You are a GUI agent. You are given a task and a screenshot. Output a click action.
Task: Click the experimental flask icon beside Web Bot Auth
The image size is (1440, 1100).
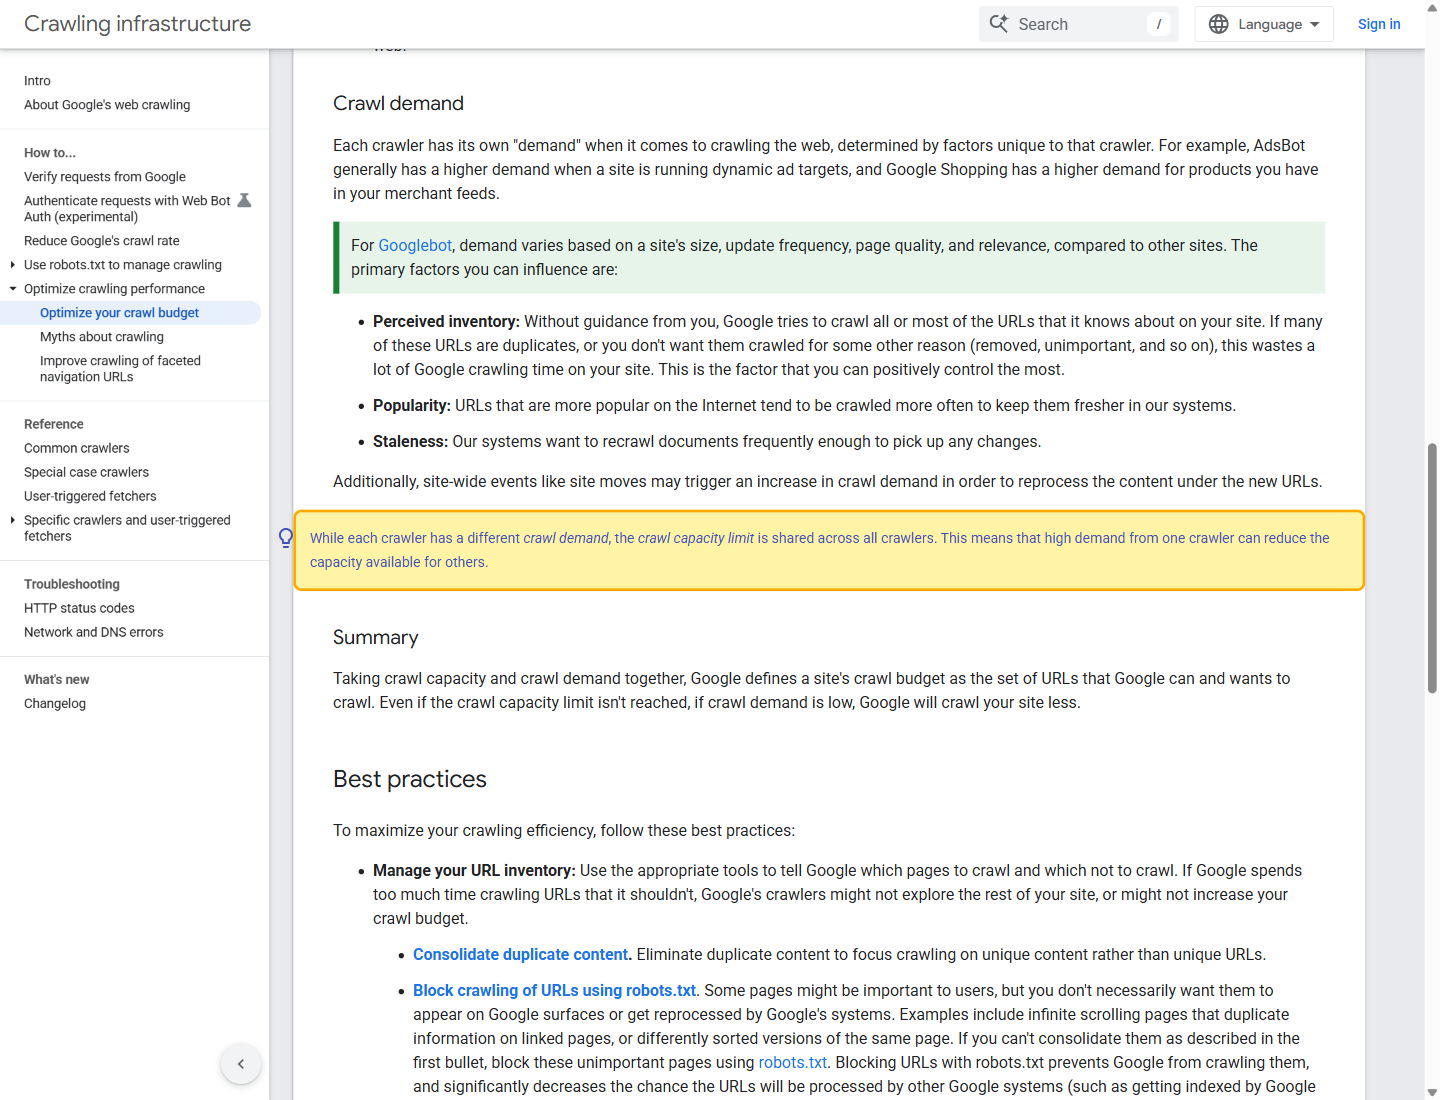click(244, 200)
